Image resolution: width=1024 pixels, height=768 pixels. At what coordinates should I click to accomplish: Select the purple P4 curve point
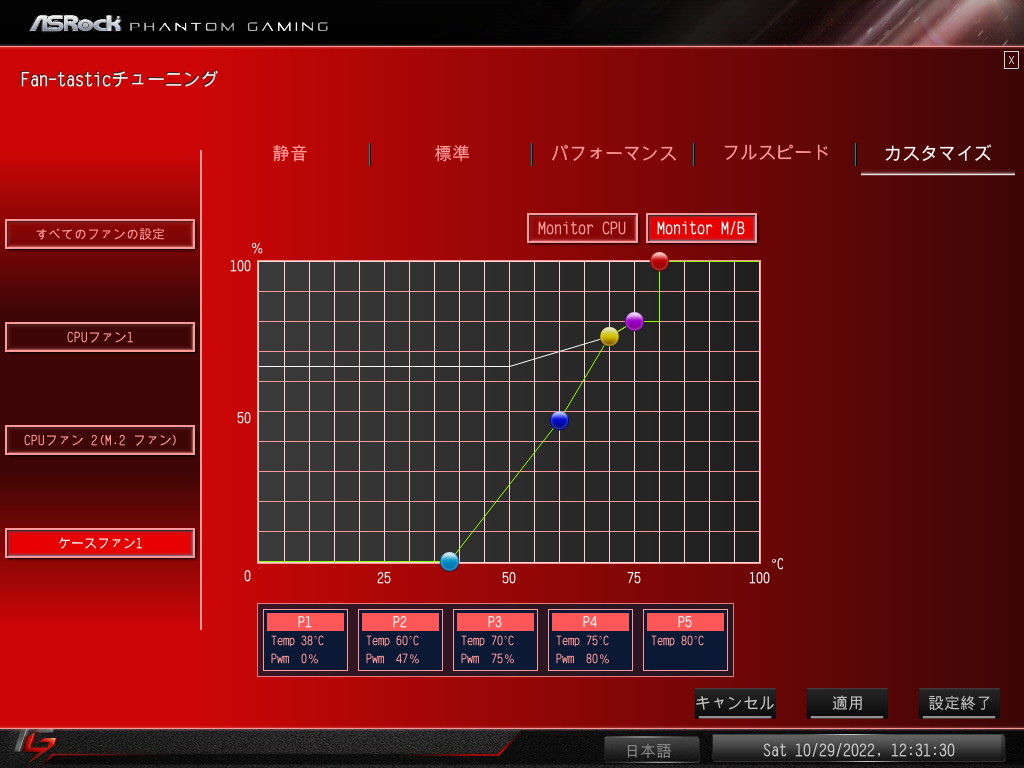click(634, 321)
